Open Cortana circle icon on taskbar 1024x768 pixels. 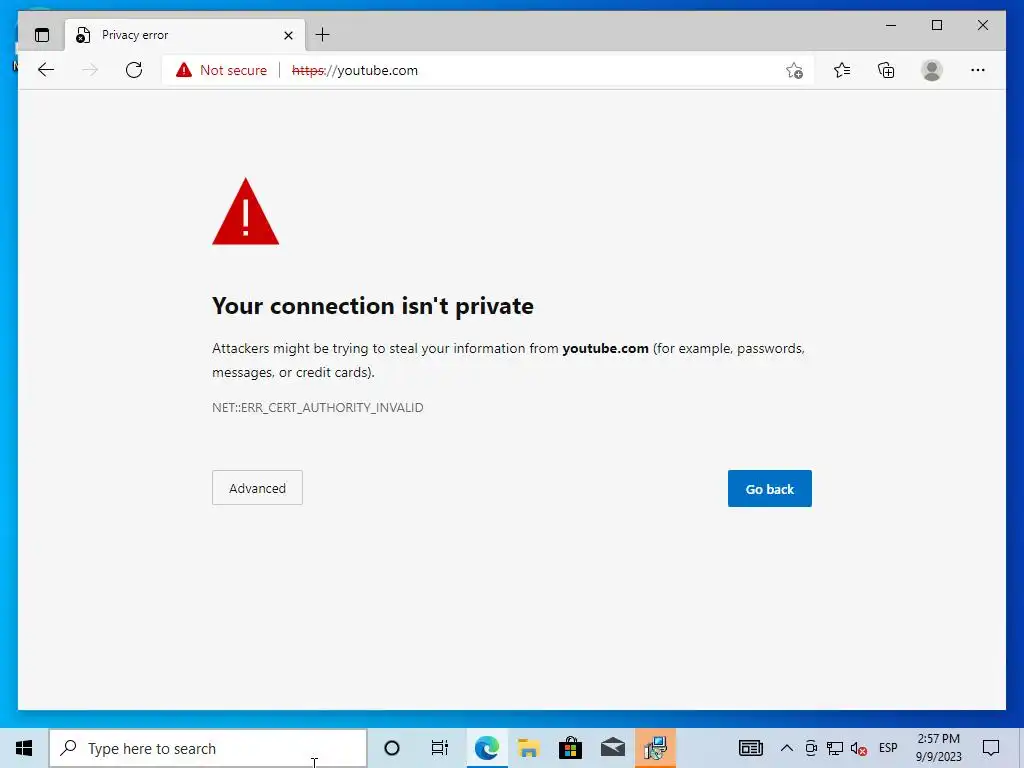click(392, 748)
